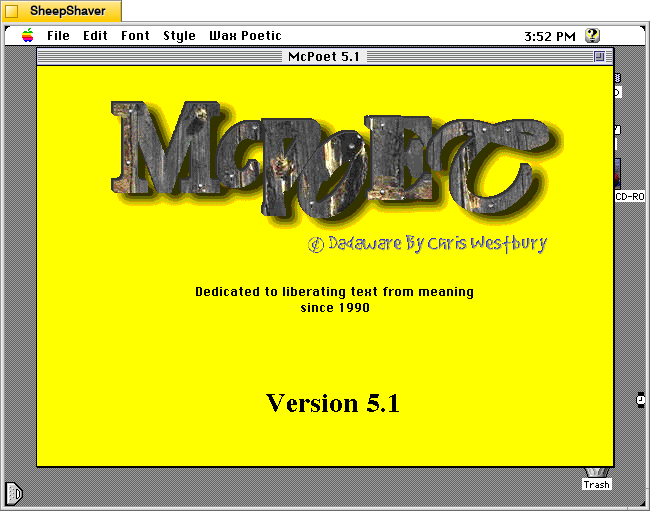The image size is (650, 511).
Task: Click the Help balloon icon in menu bar
Action: [x=592, y=36]
